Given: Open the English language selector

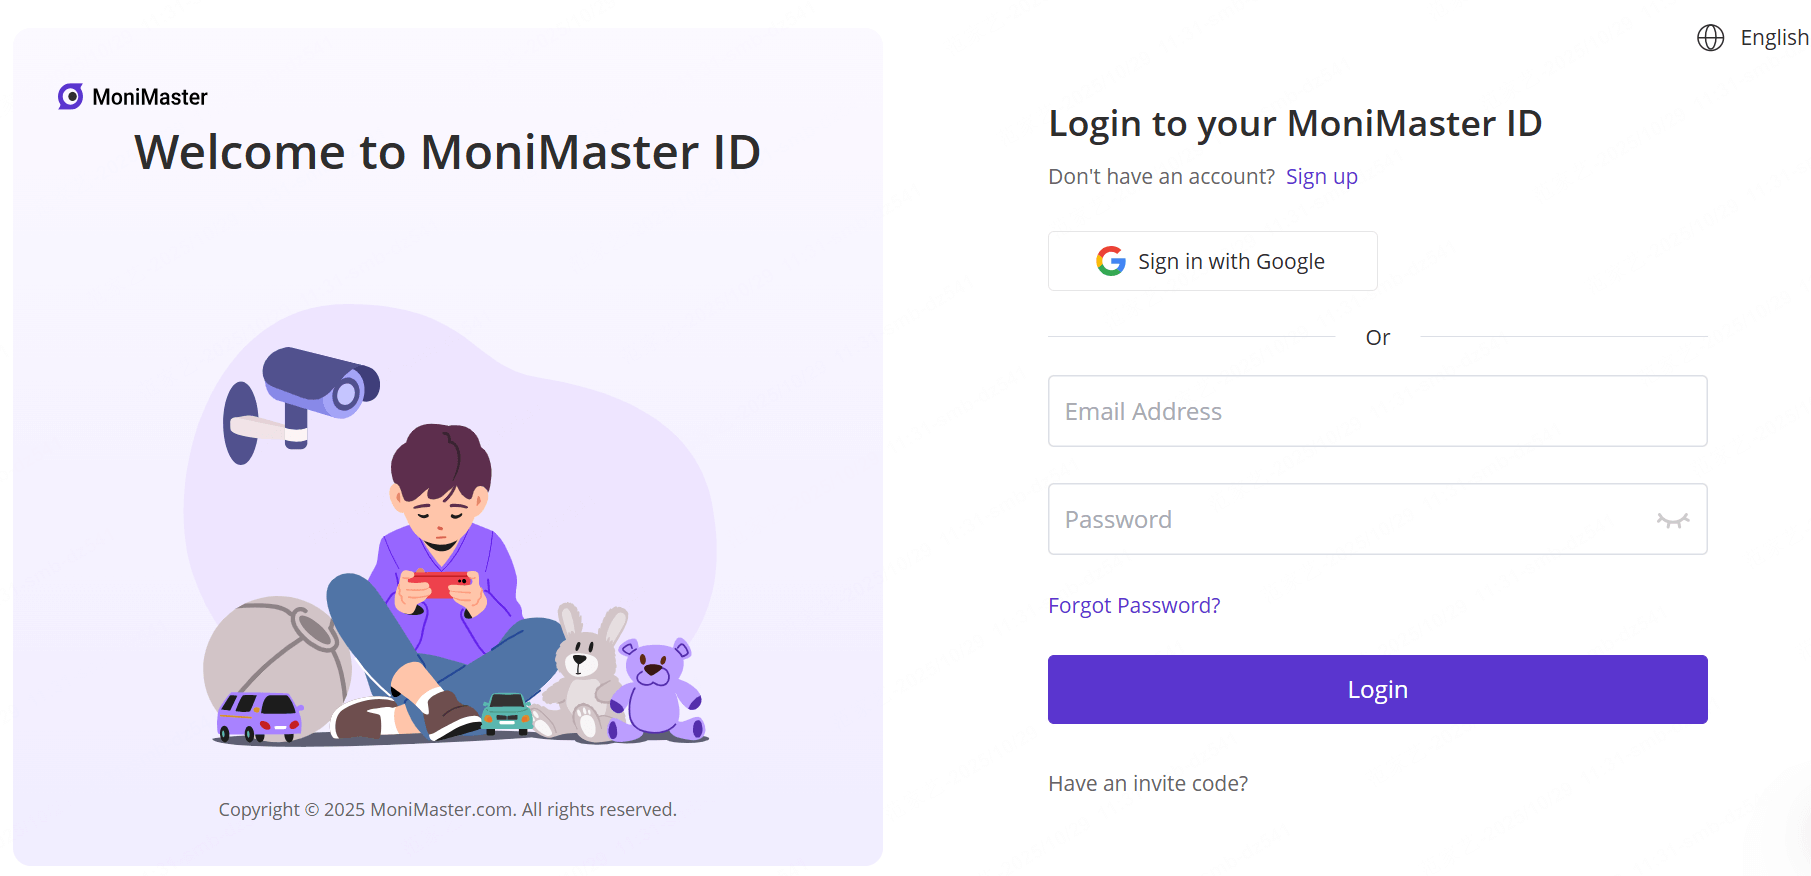Looking at the screenshot, I should point(1773,38).
